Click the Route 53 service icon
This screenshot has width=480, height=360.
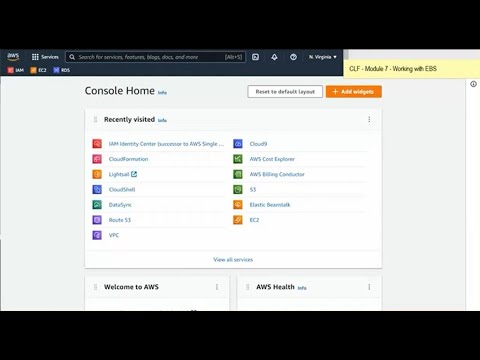coord(97,220)
